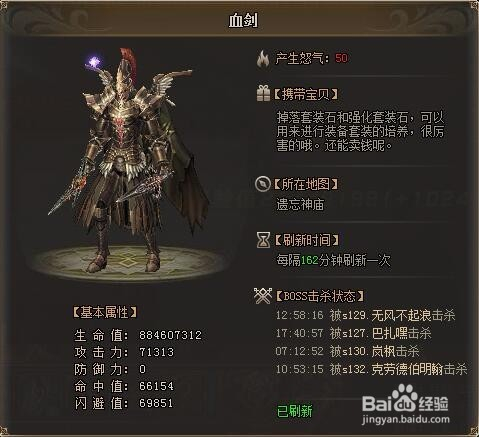Open the jingyan.baidu.com link

point(405,419)
